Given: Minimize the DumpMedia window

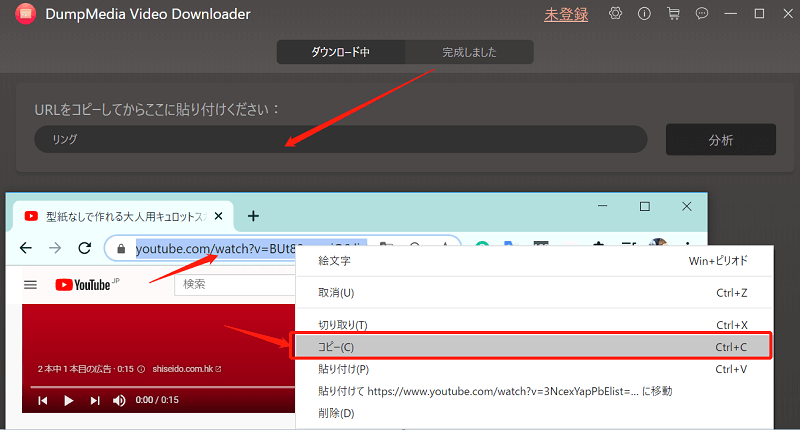Looking at the screenshot, I should (731, 14).
